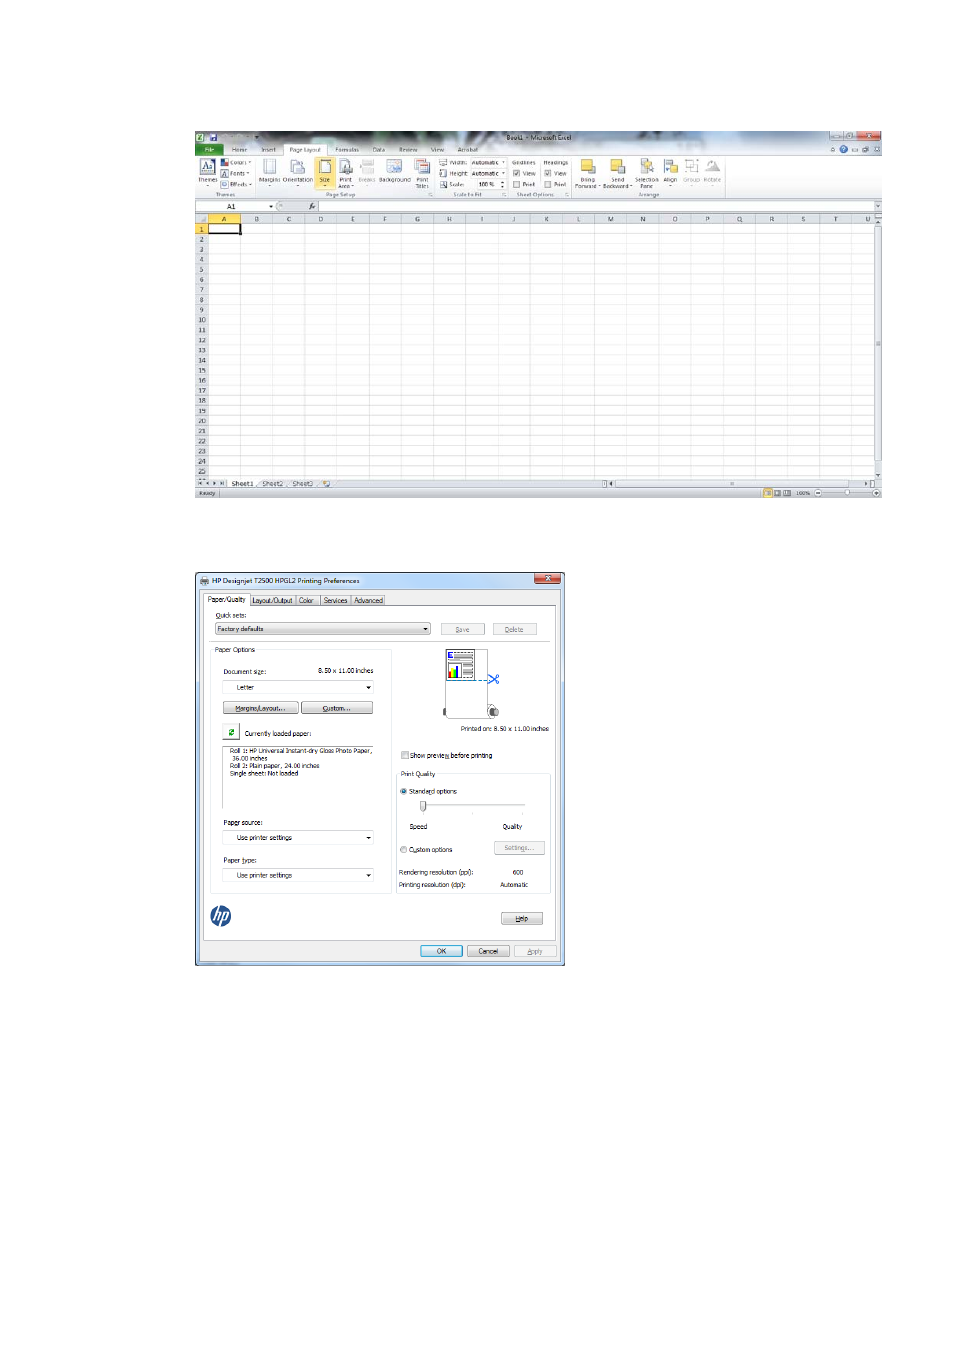
Task: Click the Speed-Quality slider handle
Action: coord(423,806)
